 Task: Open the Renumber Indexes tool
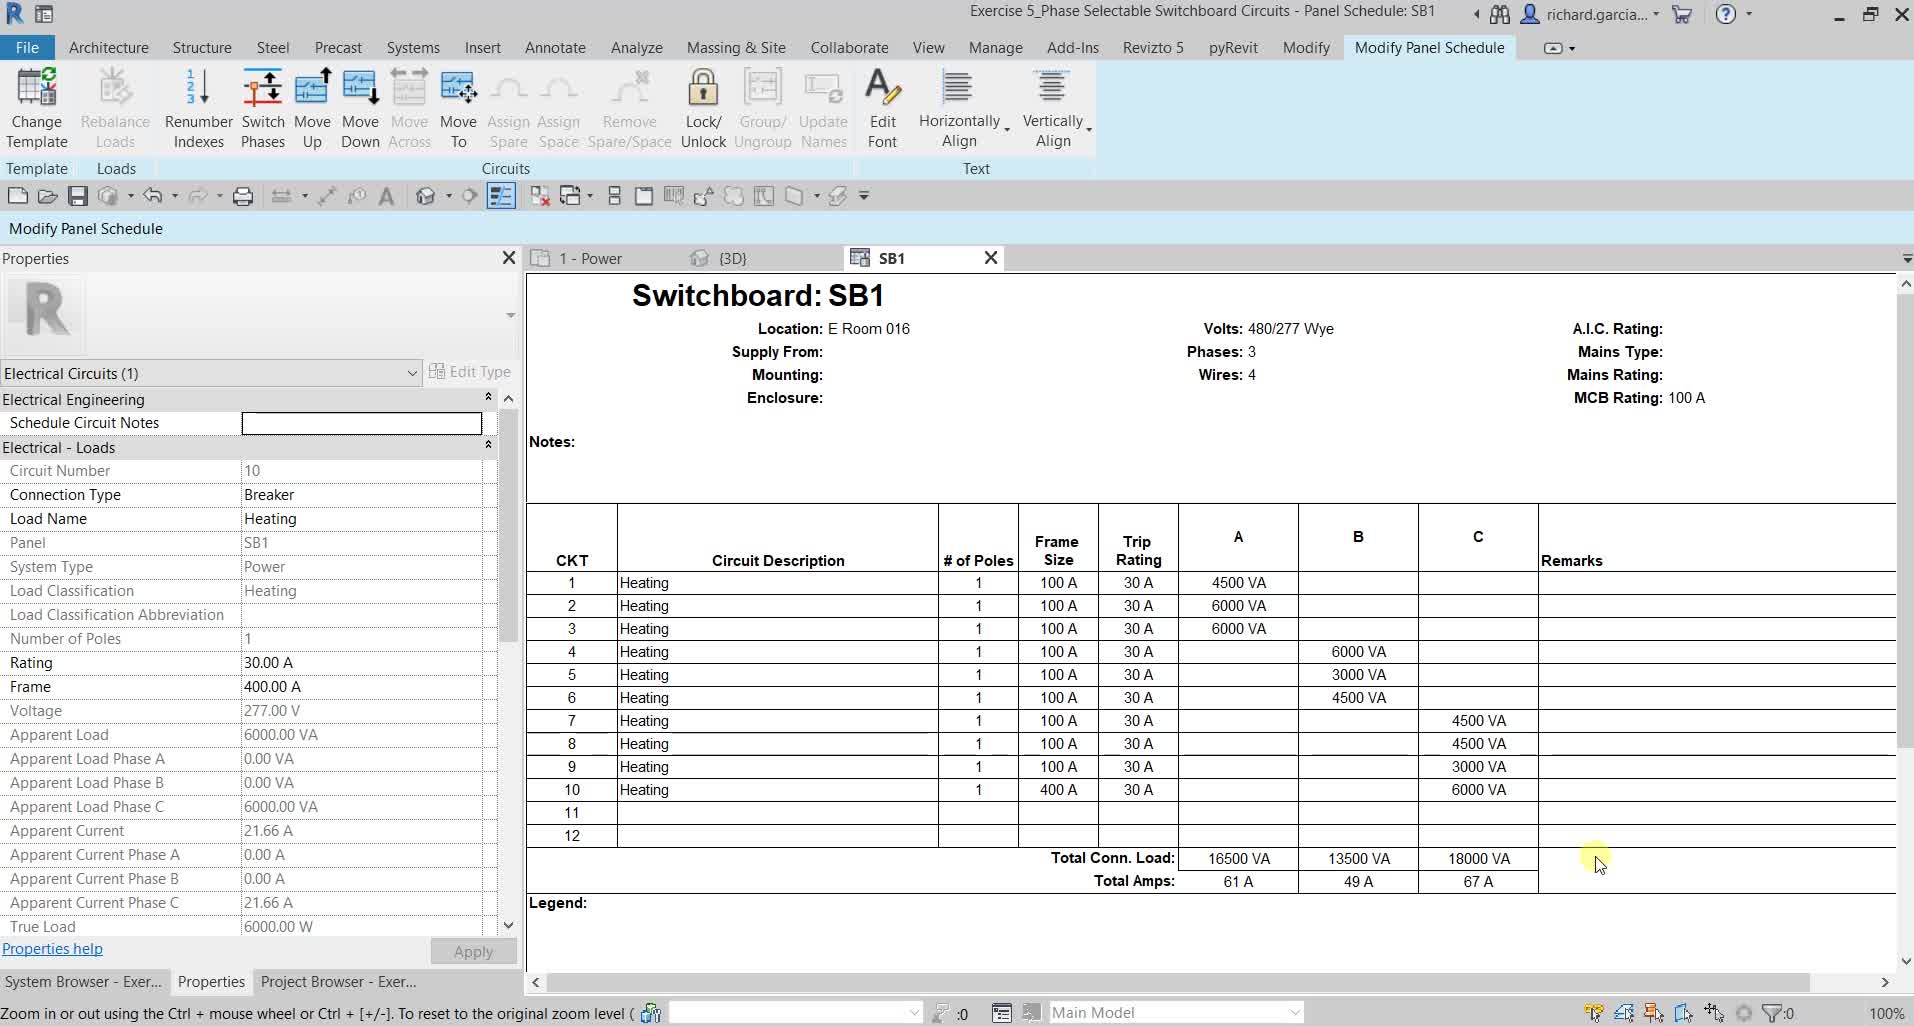coord(197,104)
